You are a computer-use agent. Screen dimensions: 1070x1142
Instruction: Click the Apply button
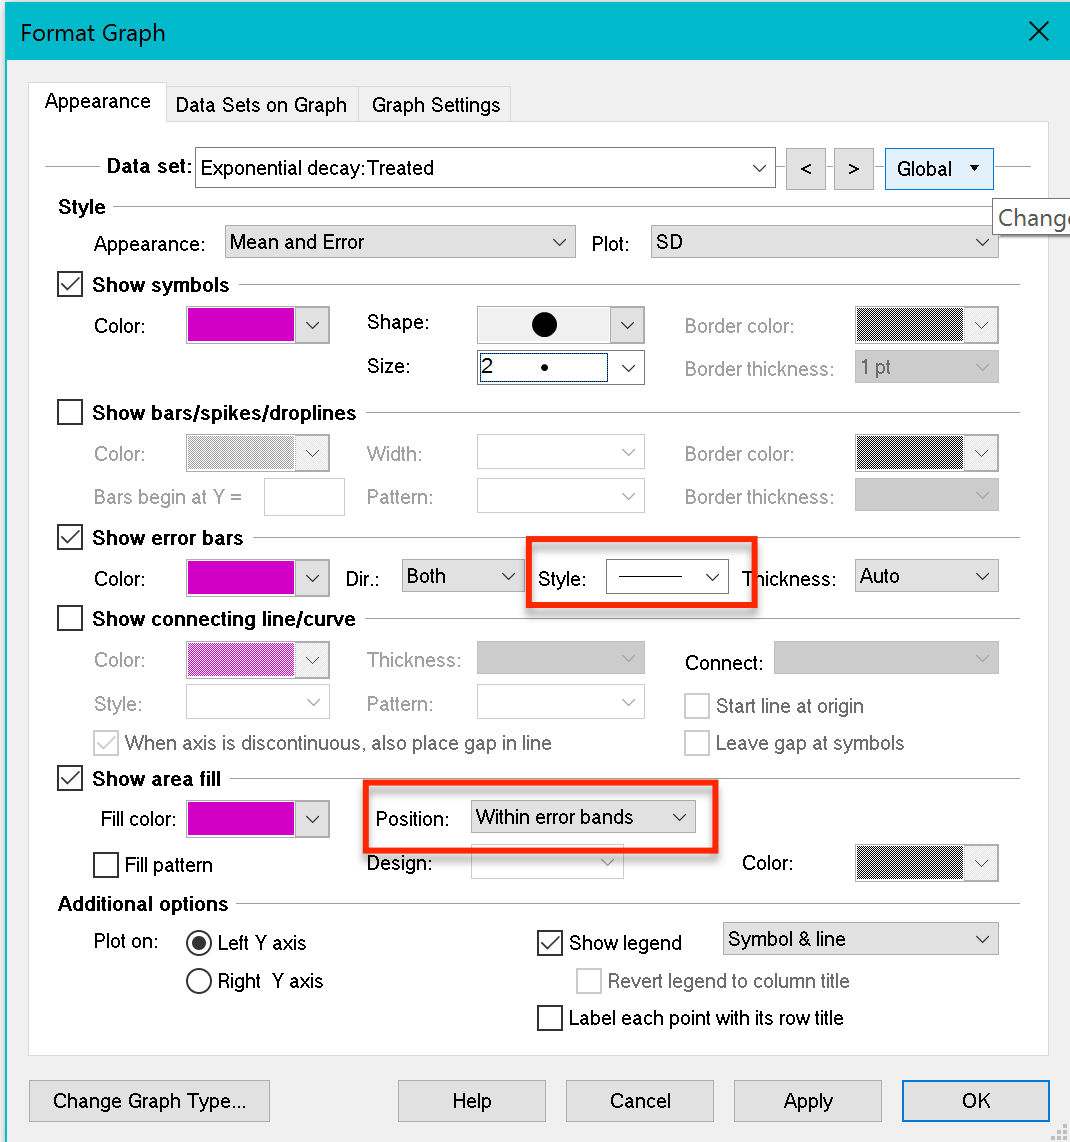pos(808,1101)
